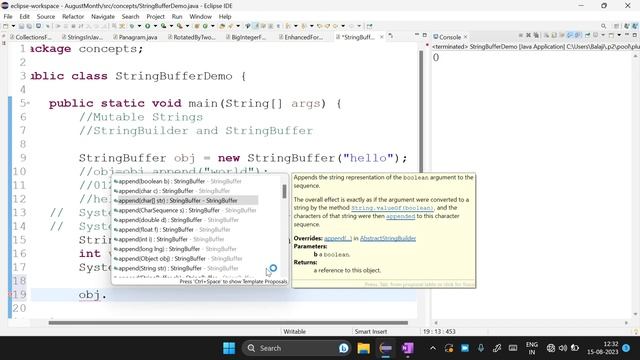Click the editor vertical scrollbar
The width and height of the screenshot is (640, 360).
420,110
